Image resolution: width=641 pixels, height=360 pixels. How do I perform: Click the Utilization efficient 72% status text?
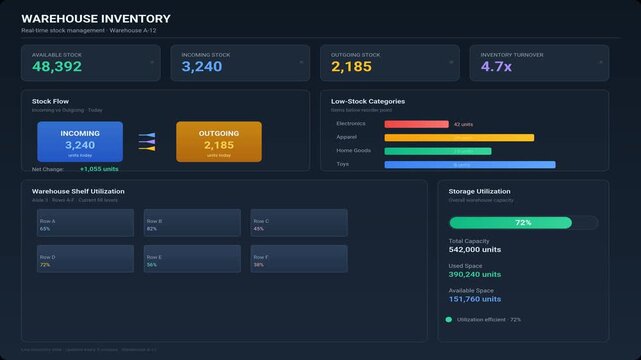[489, 320]
